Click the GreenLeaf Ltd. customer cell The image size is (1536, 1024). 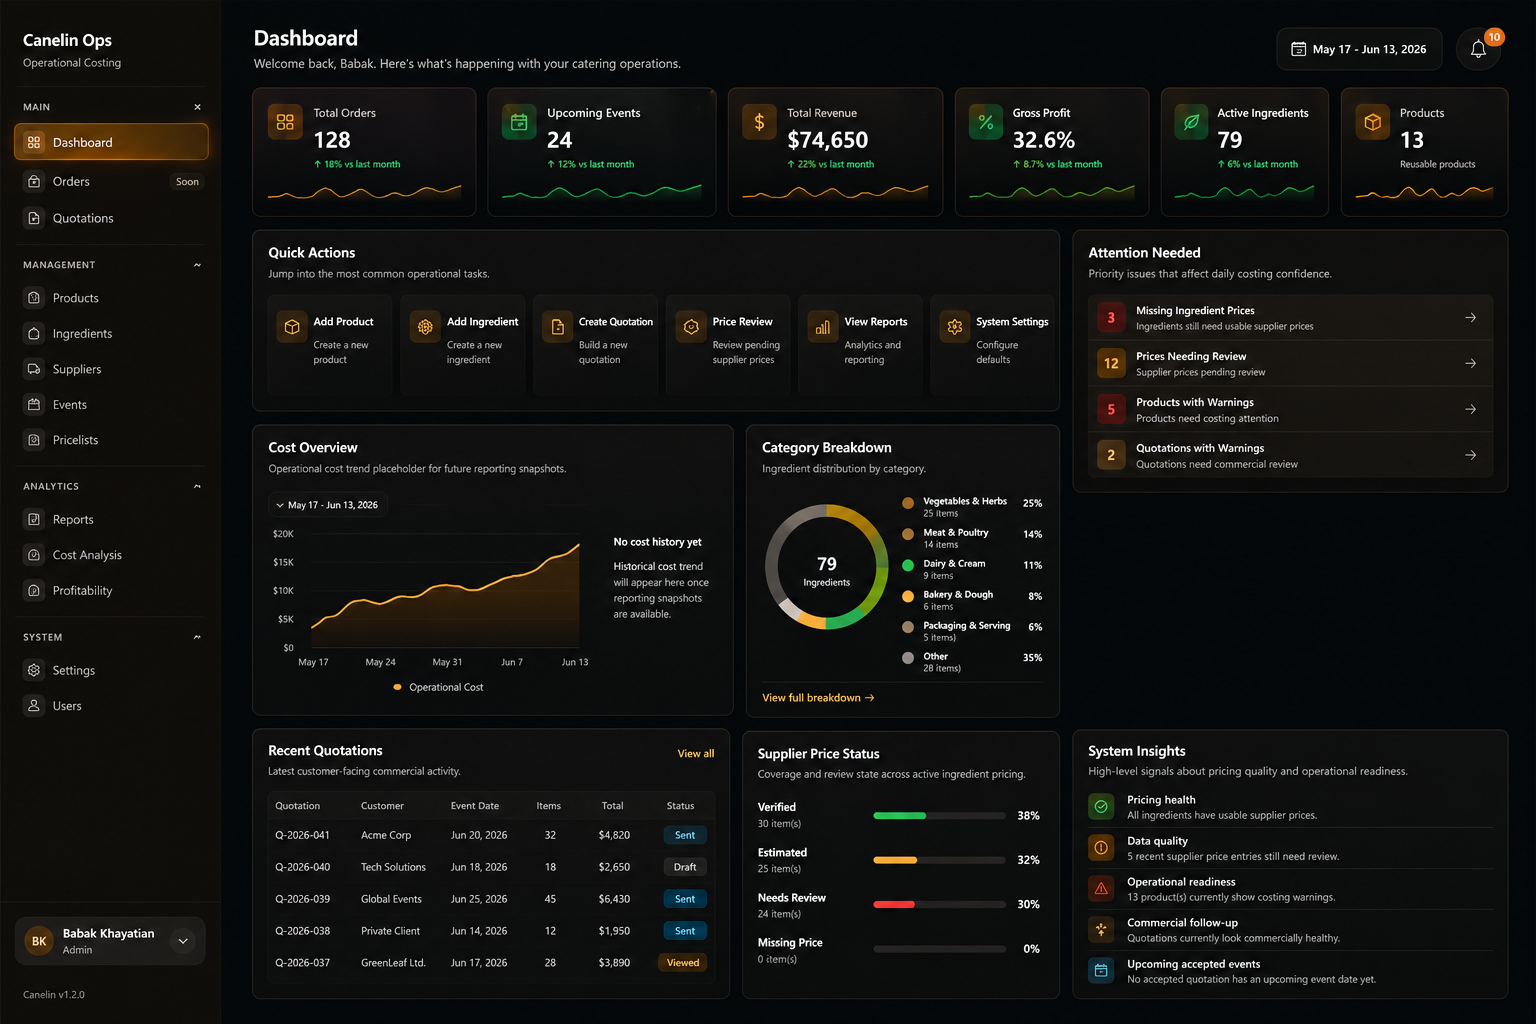coord(393,963)
